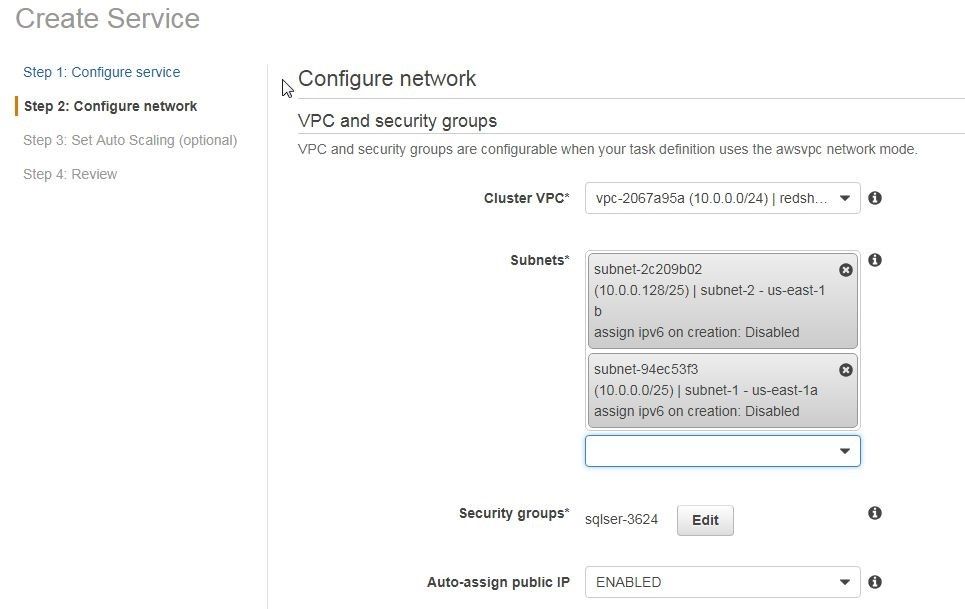
Task: Select Step 4: Review
Action: 70,174
